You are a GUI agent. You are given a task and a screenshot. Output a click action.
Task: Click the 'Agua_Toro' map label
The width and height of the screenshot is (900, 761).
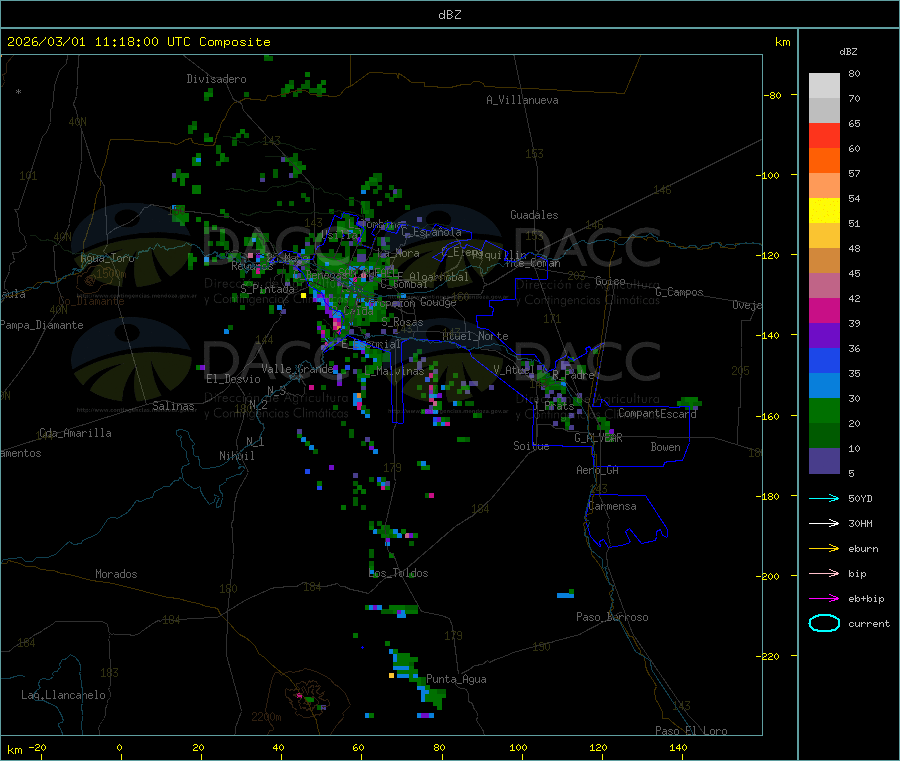(x=107, y=258)
